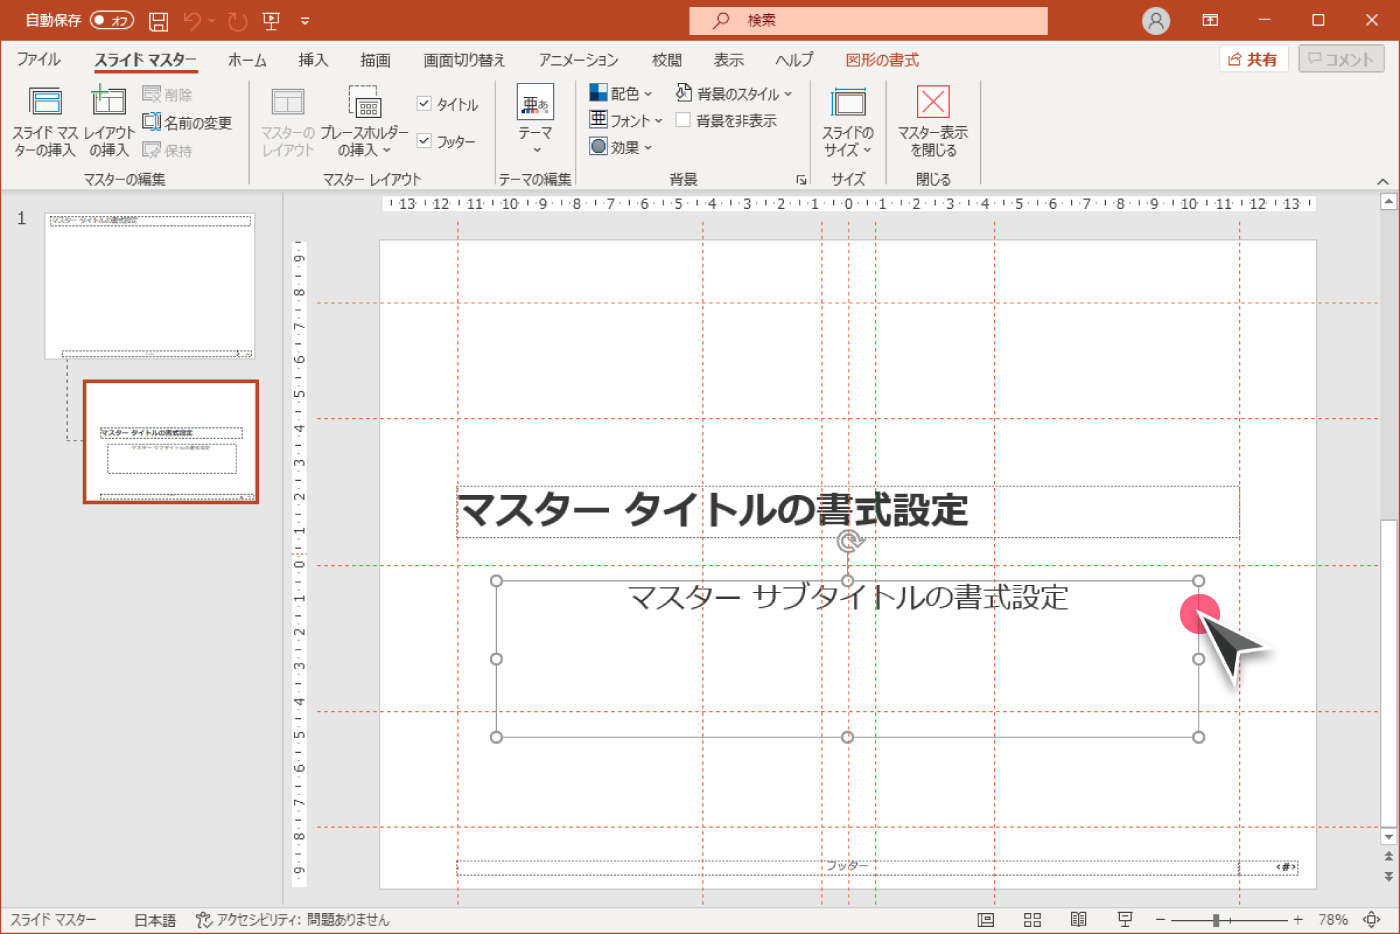Collapse the ribbon with the chevron
Image resolution: width=1400 pixels, height=934 pixels.
[x=1383, y=181]
